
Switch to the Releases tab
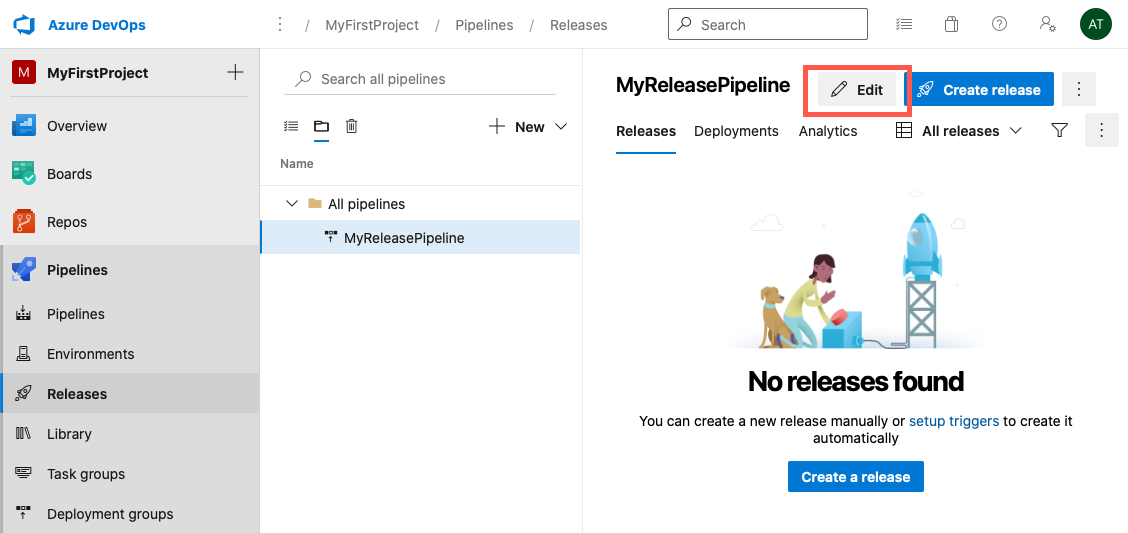coord(646,132)
